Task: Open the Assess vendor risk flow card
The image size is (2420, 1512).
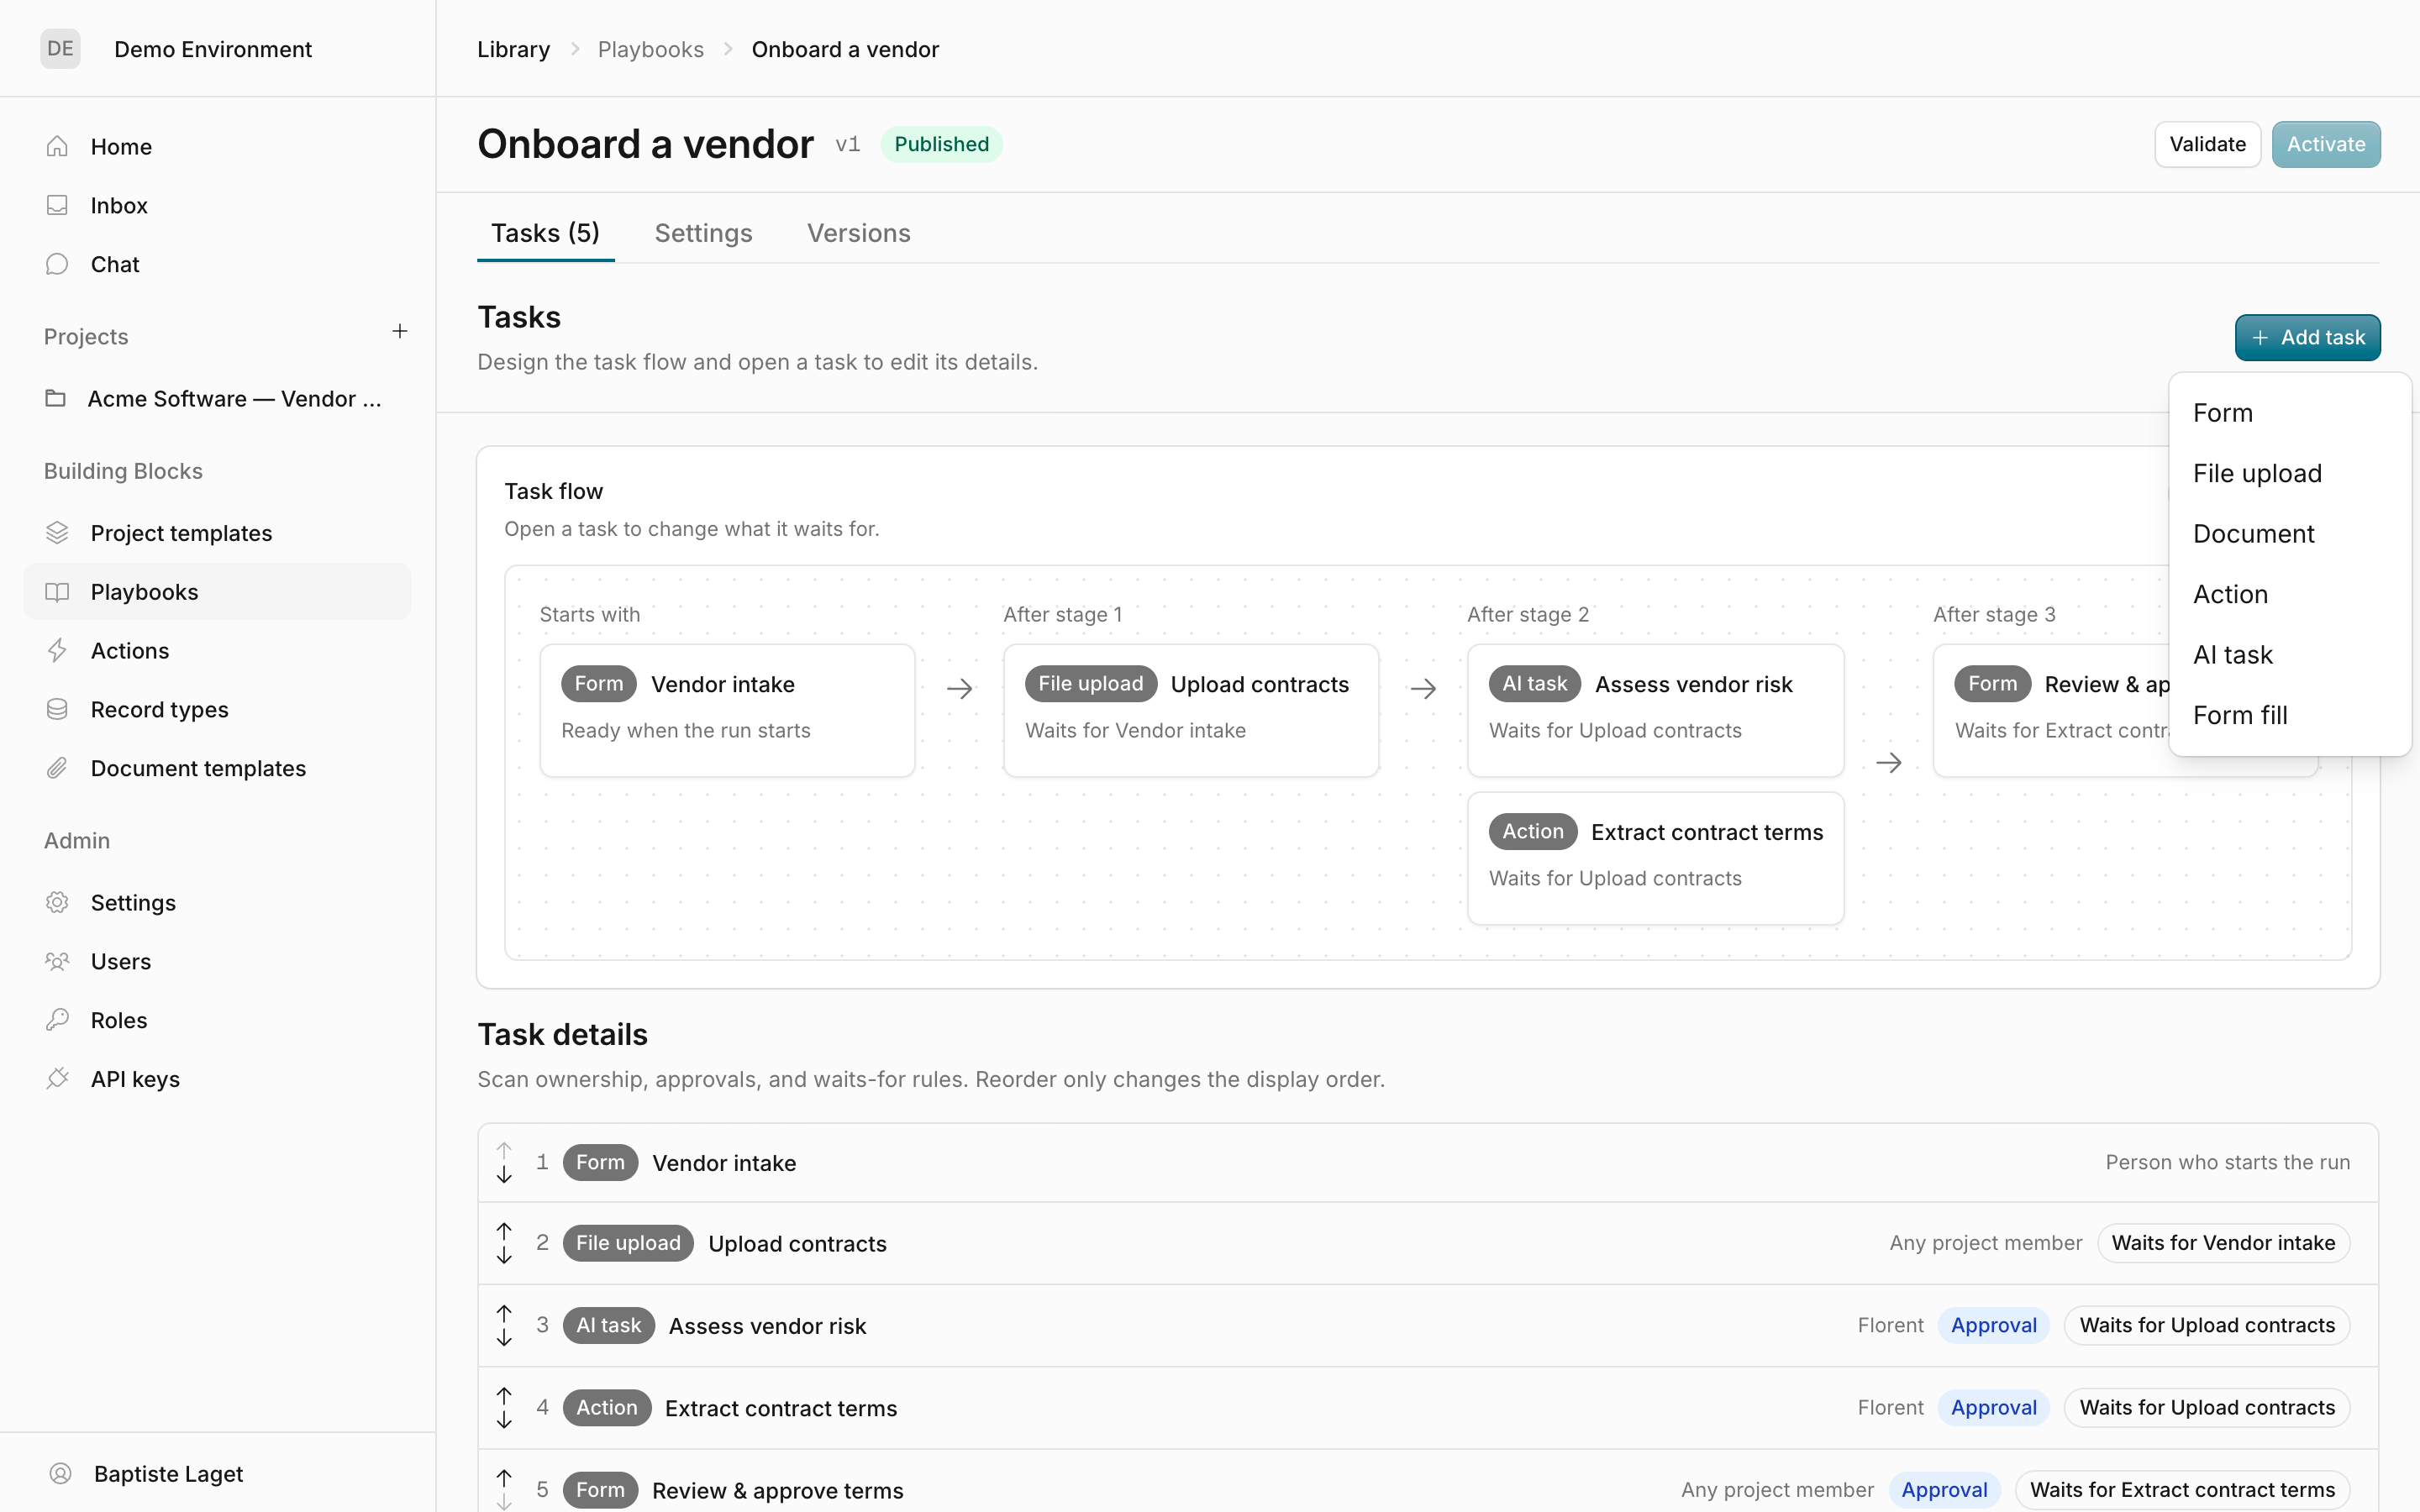Action: pos(1655,709)
